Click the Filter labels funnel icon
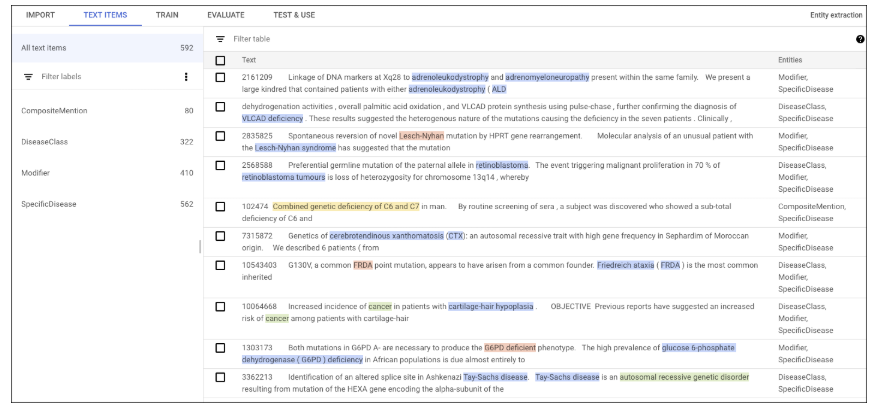874x410 pixels. [x=28, y=77]
